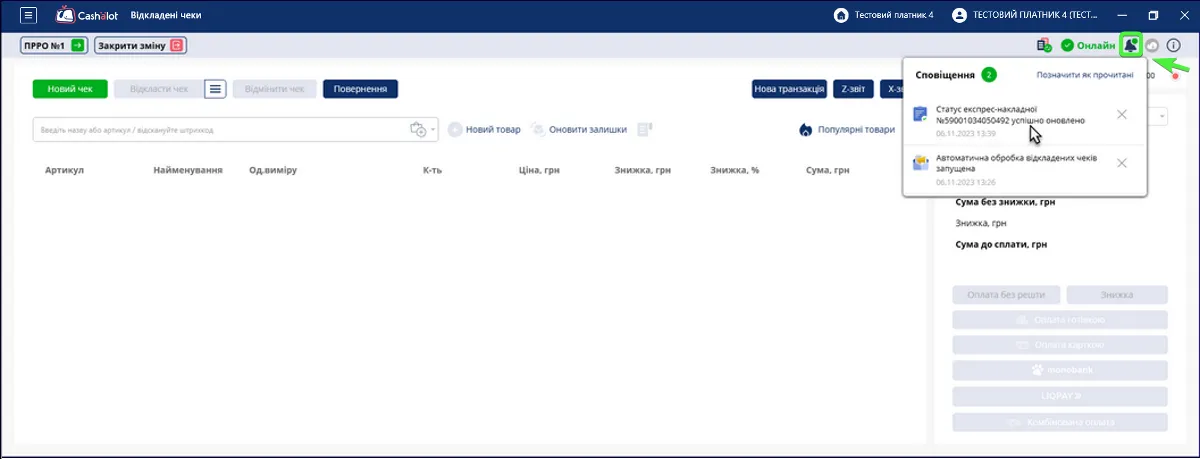Viewport: 1200px width, 459px height.
Task: Open Популярні товари
Action: 846,130
